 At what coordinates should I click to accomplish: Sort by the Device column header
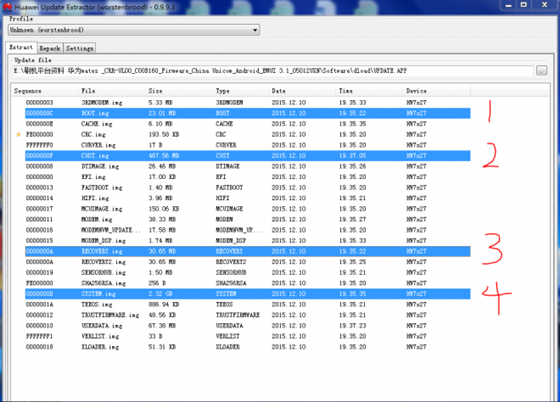(x=436, y=91)
